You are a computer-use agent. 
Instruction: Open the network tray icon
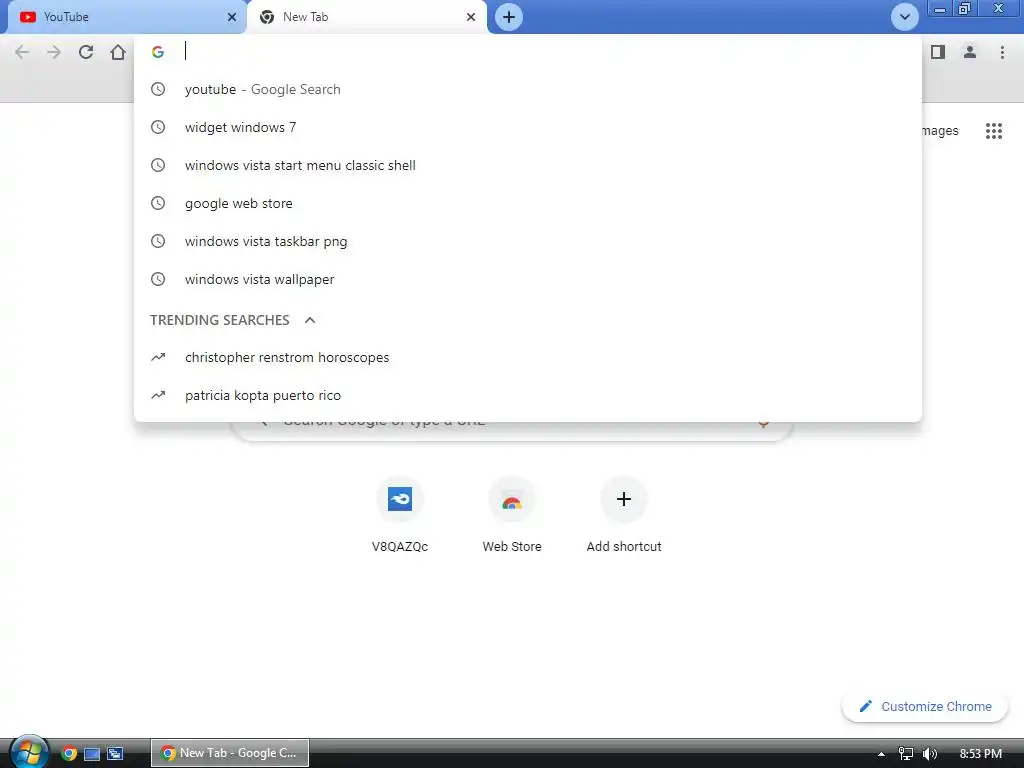(x=906, y=754)
